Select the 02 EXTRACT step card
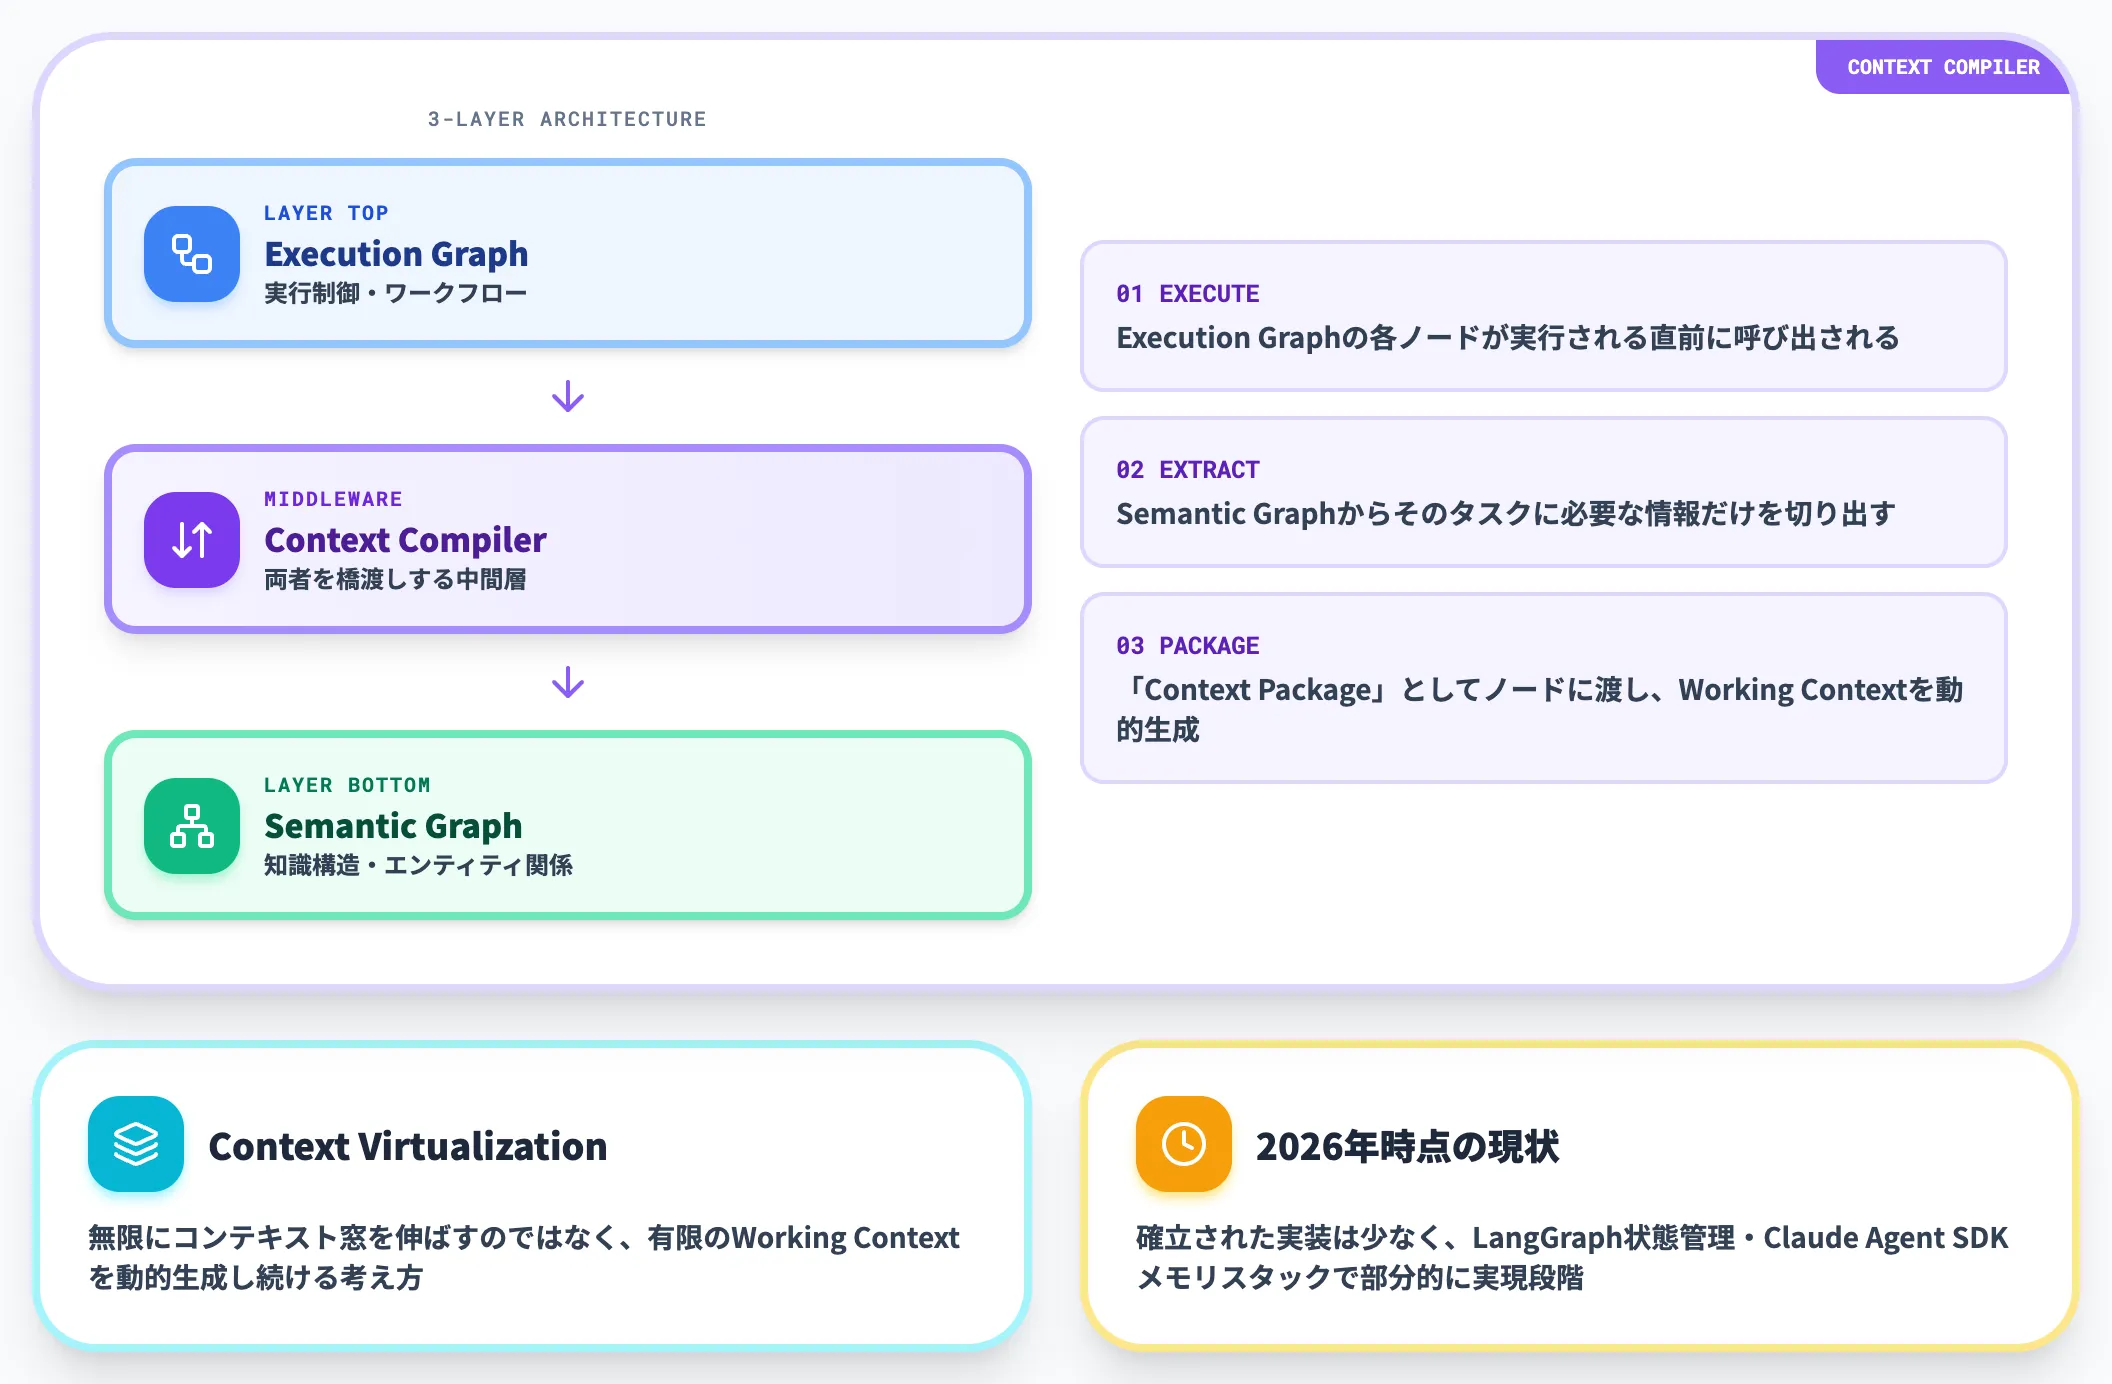Image resolution: width=2112 pixels, height=1384 pixels. pyautogui.click(x=1543, y=492)
